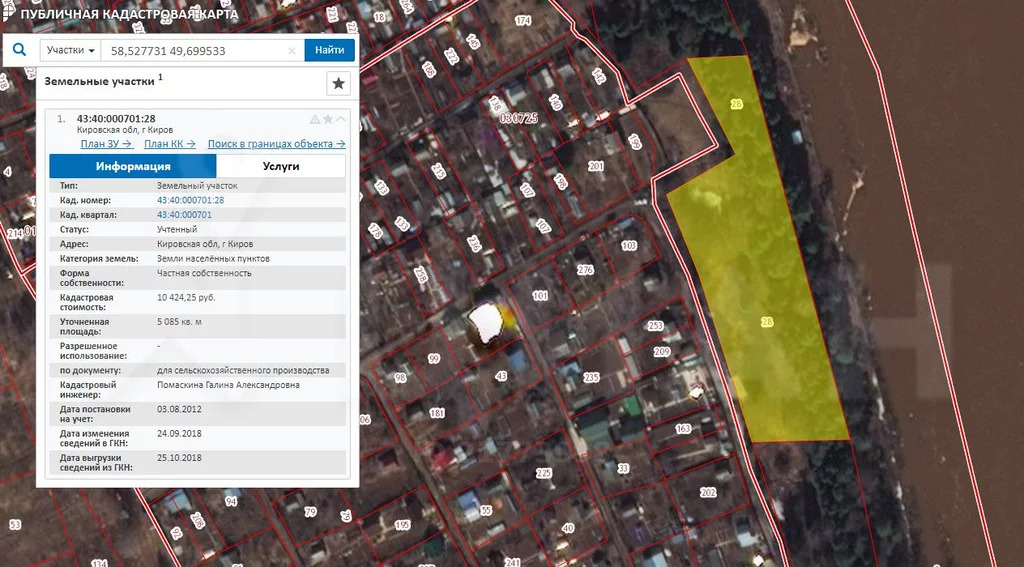Image resolution: width=1024 pixels, height=567 pixels.
Task: Open Поиск в границах объекта link
Action: coord(276,144)
